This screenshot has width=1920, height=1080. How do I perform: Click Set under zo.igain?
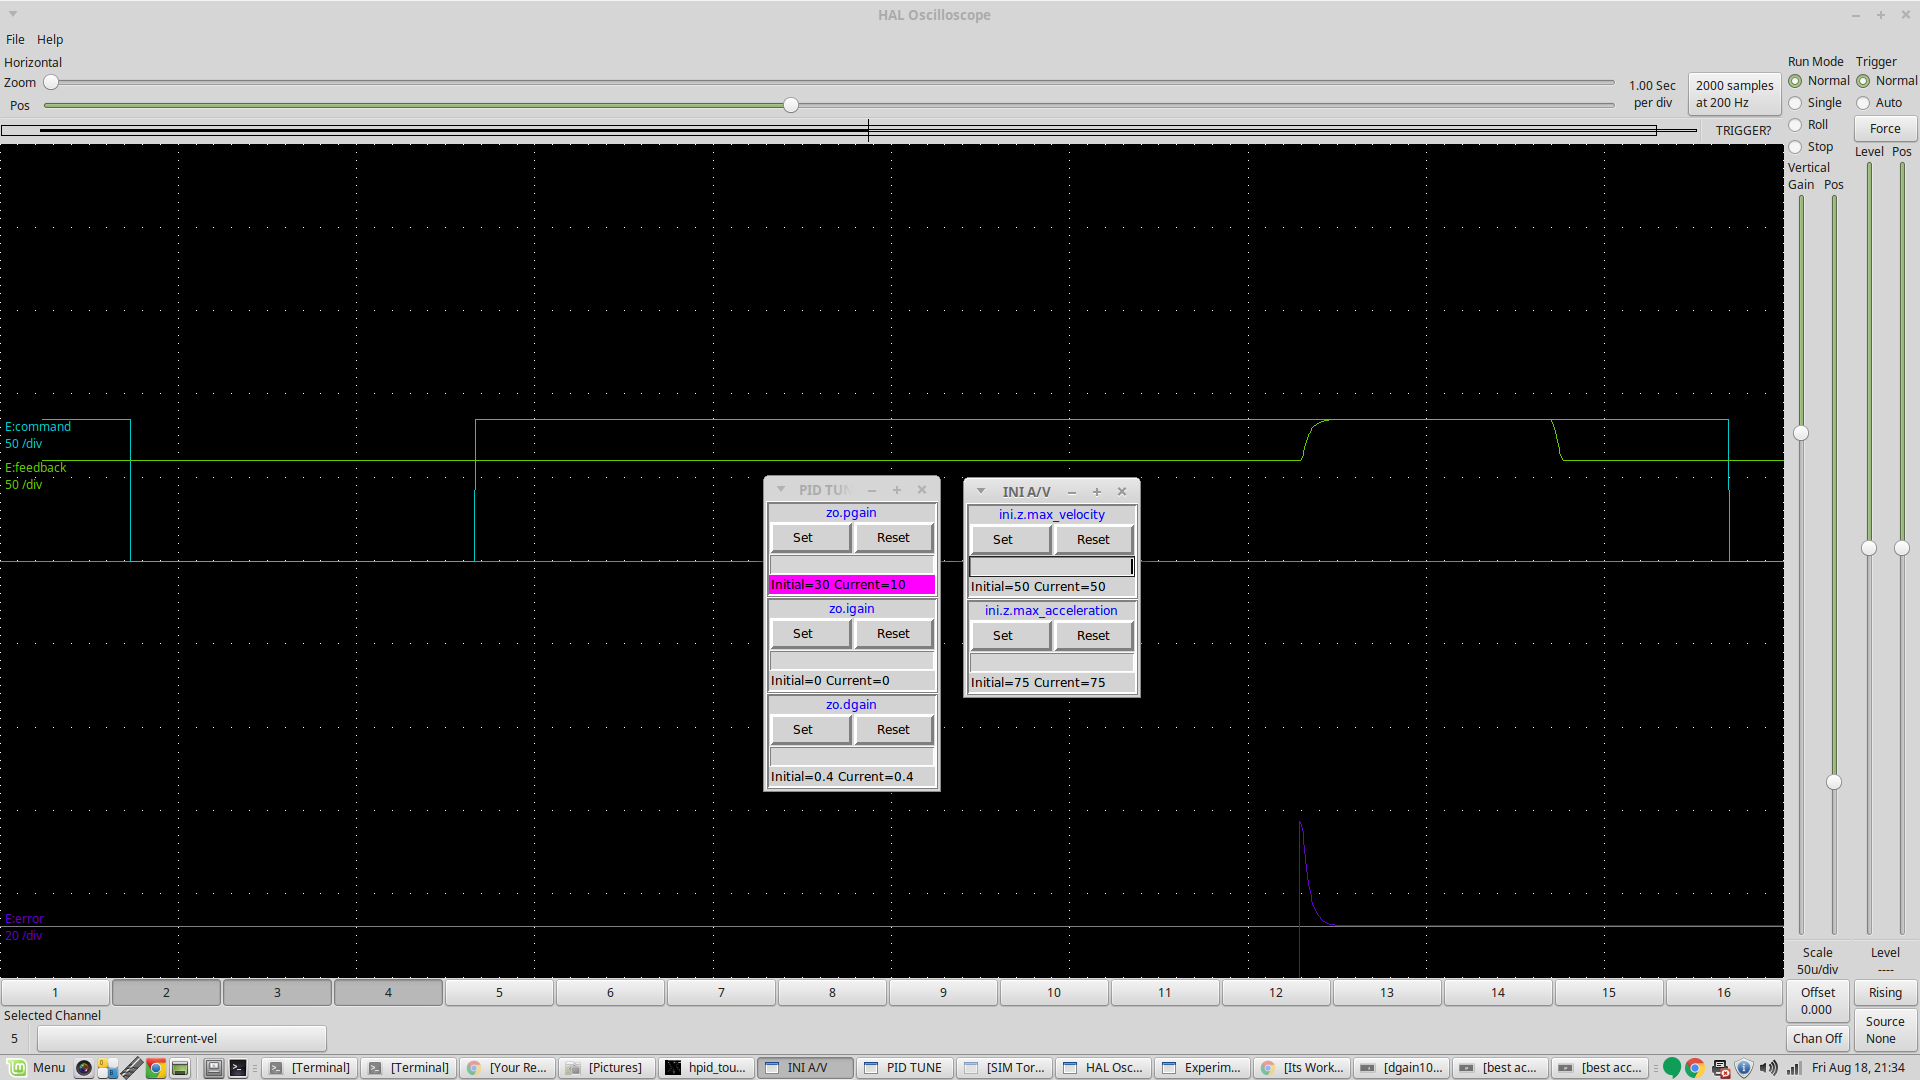[811, 634]
